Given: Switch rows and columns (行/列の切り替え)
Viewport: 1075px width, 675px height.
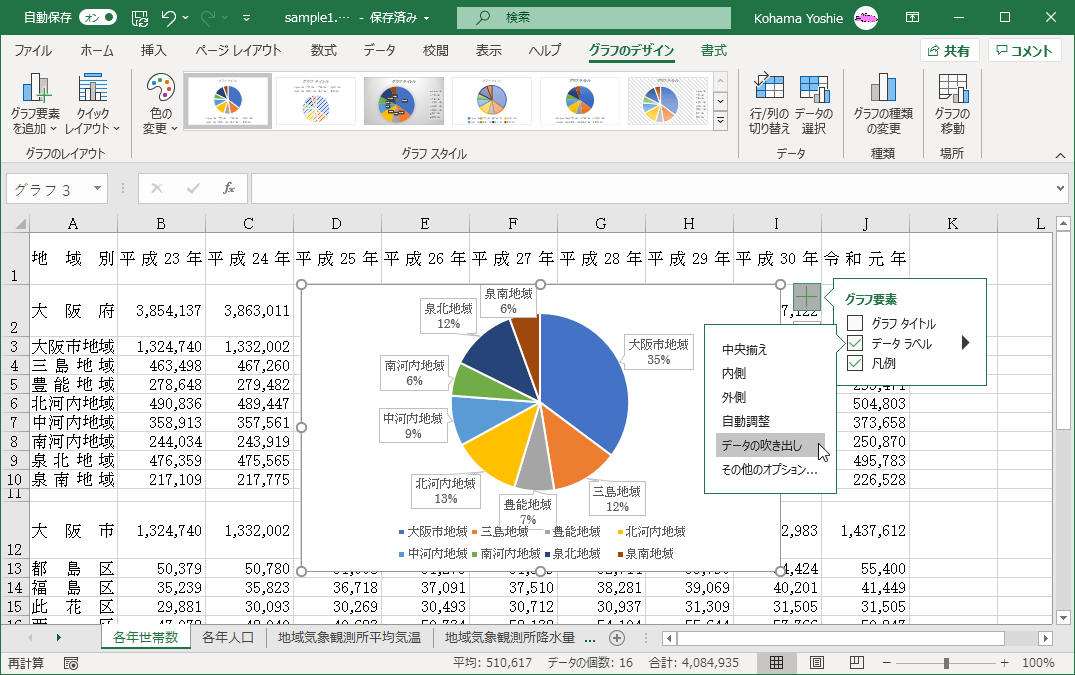Looking at the screenshot, I should [769, 104].
